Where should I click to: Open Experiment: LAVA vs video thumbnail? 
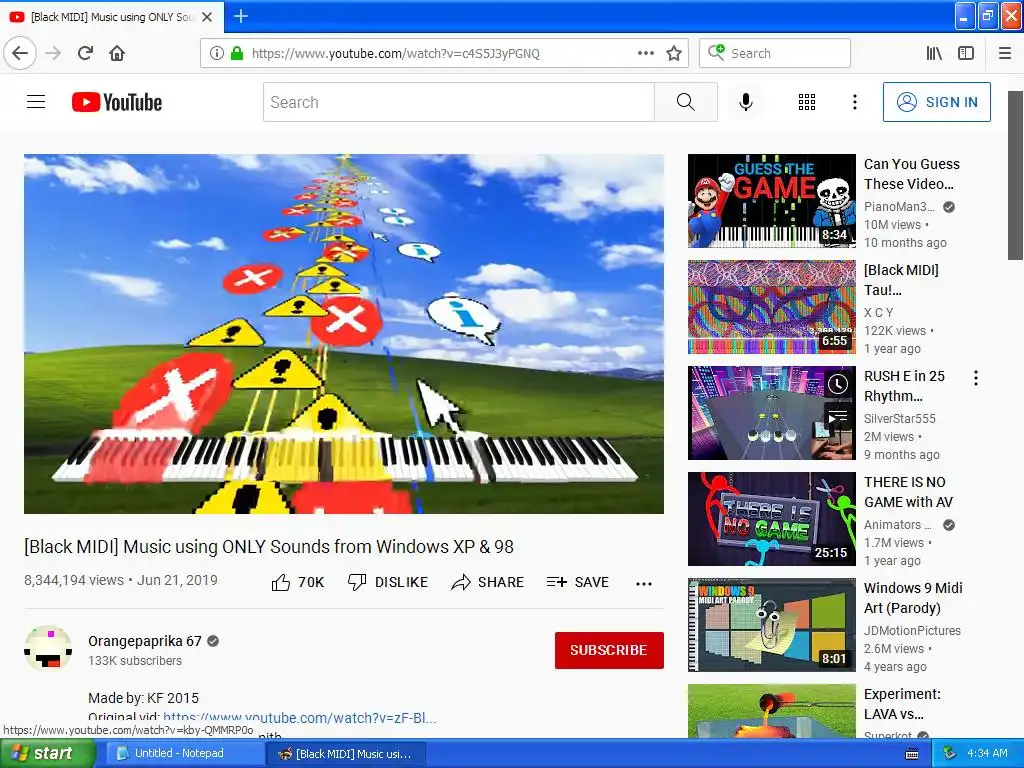click(x=771, y=711)
